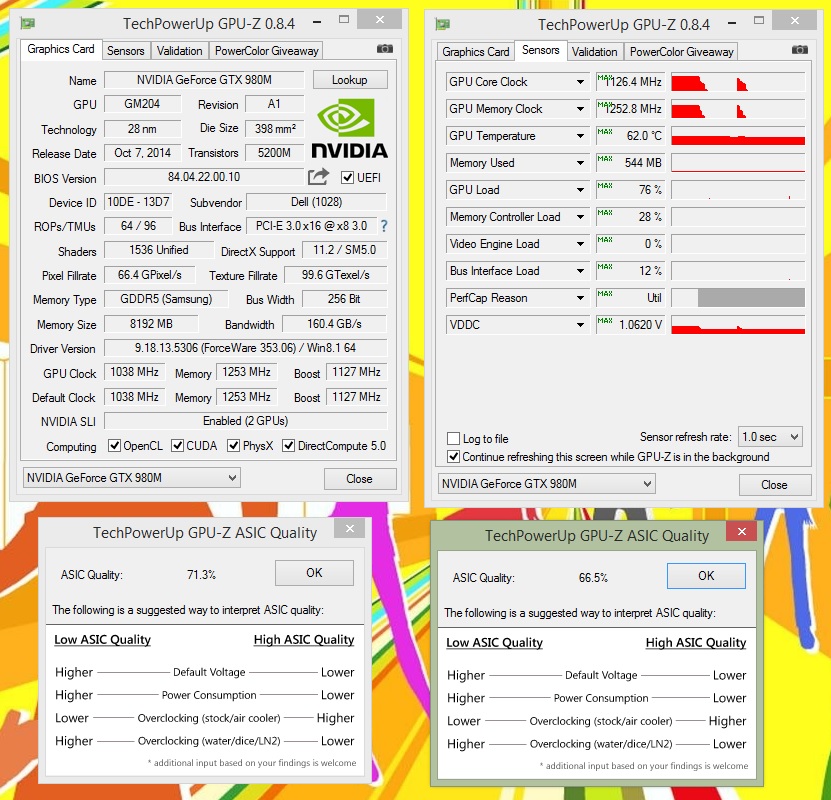Click the Name field showing GTX 980M

pos(204,80)
